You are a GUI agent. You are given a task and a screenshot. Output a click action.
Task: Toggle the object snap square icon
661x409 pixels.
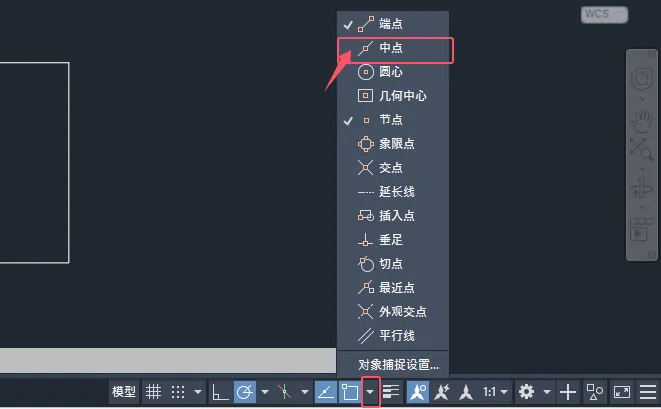click(x=349, y=392)
